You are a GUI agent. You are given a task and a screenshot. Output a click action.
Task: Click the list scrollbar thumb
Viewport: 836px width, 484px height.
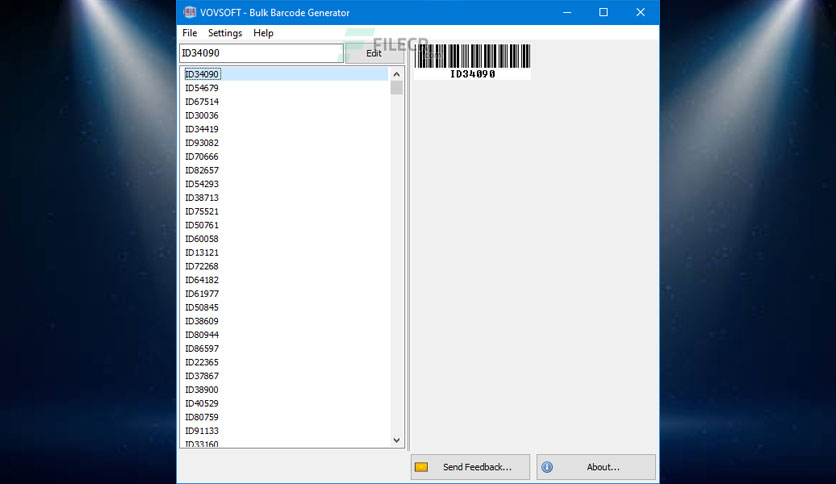396,87
